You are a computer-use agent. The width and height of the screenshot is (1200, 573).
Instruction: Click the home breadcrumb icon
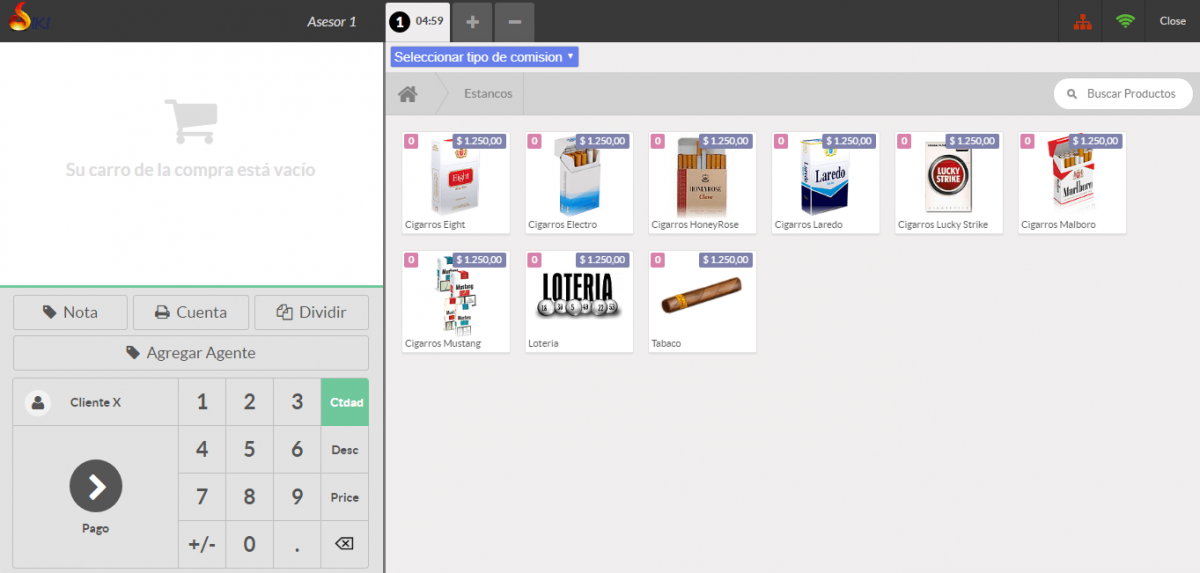(407, 94)
